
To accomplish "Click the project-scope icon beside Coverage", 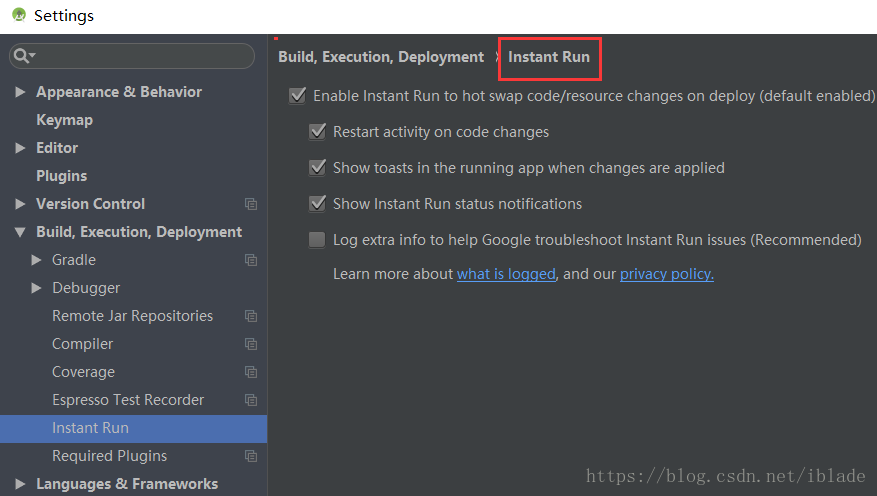I will point(251,372).
